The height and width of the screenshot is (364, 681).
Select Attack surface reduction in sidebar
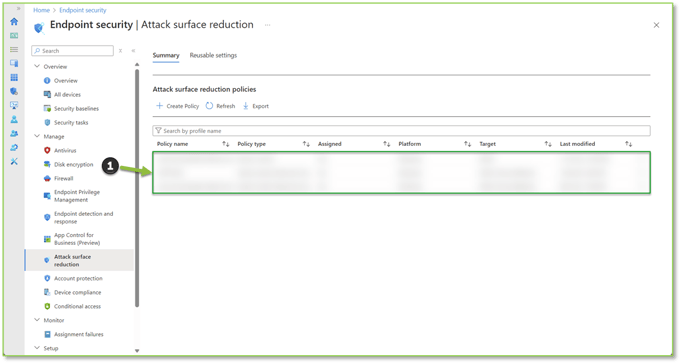pos(79,260)
